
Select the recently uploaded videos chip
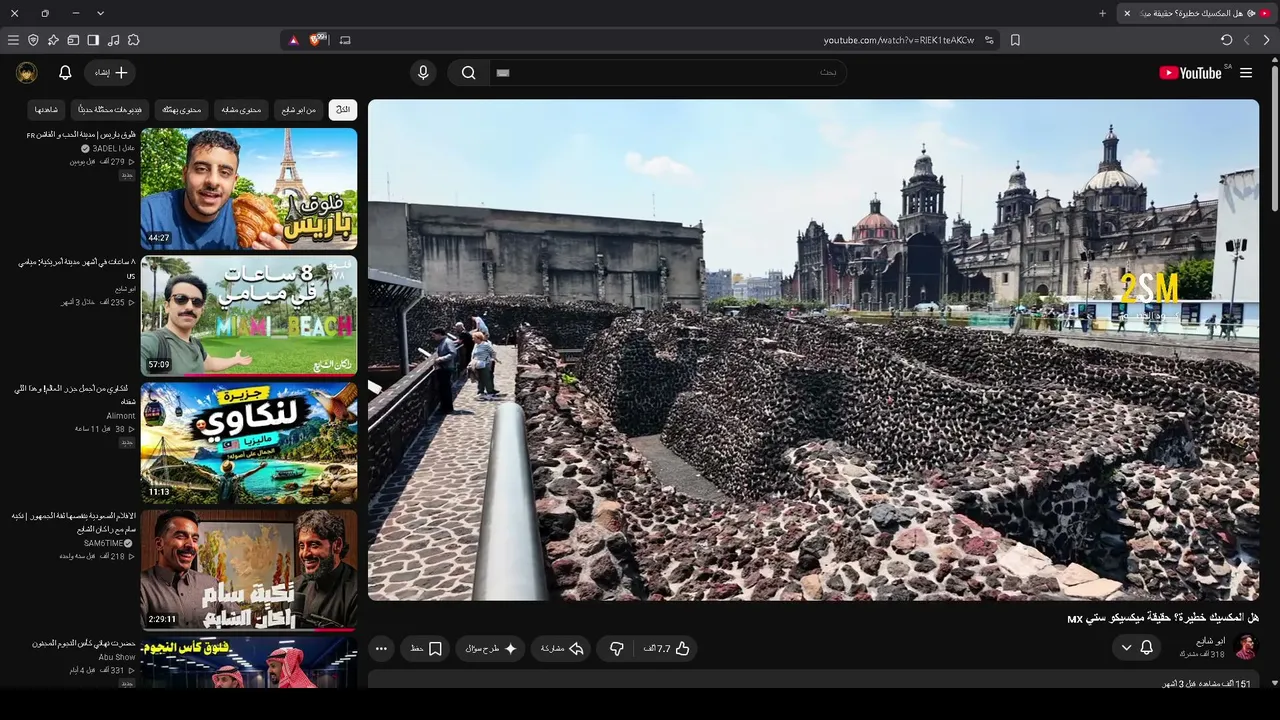tap(110, 109)
